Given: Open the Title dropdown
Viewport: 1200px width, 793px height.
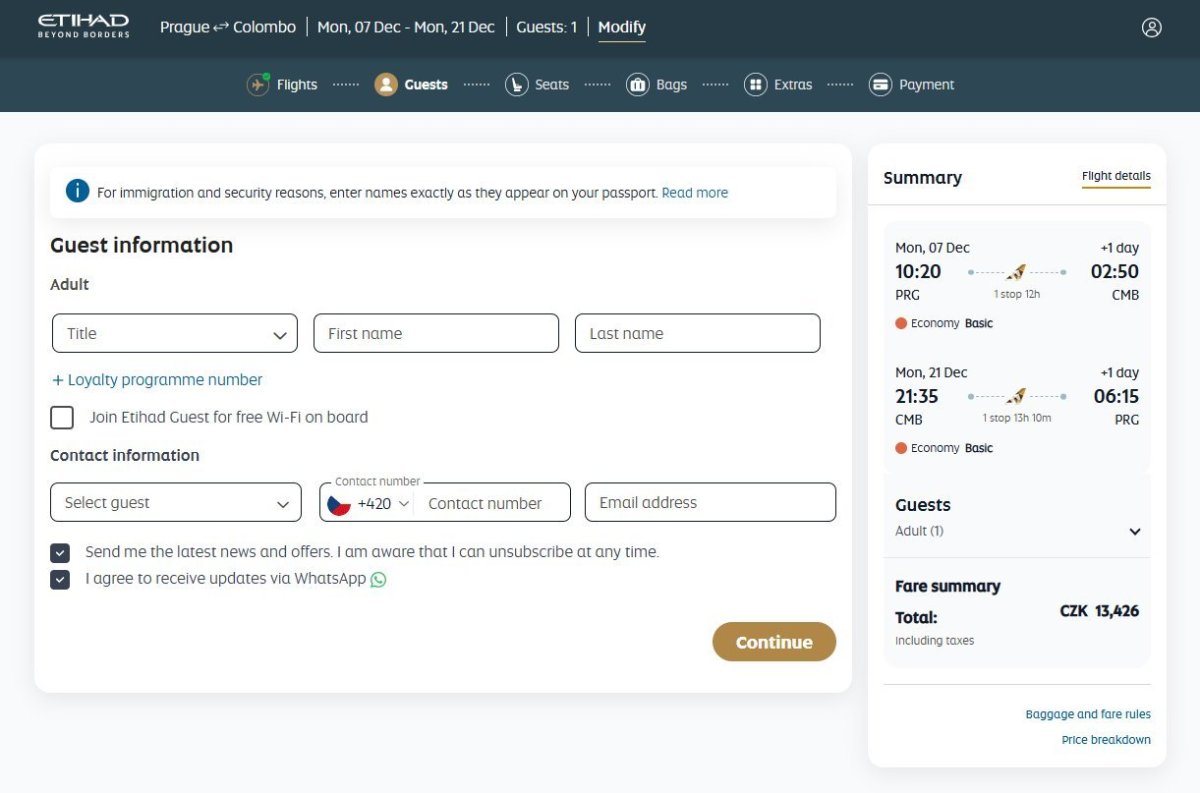Looking at the screenshot, I should pos(175,333).
